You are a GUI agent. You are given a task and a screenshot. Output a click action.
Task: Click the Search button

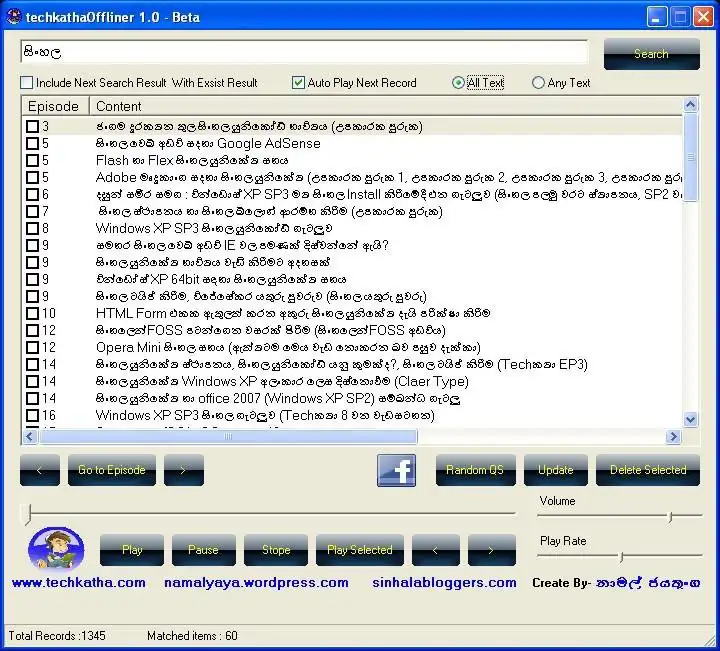tap(652, 54)
